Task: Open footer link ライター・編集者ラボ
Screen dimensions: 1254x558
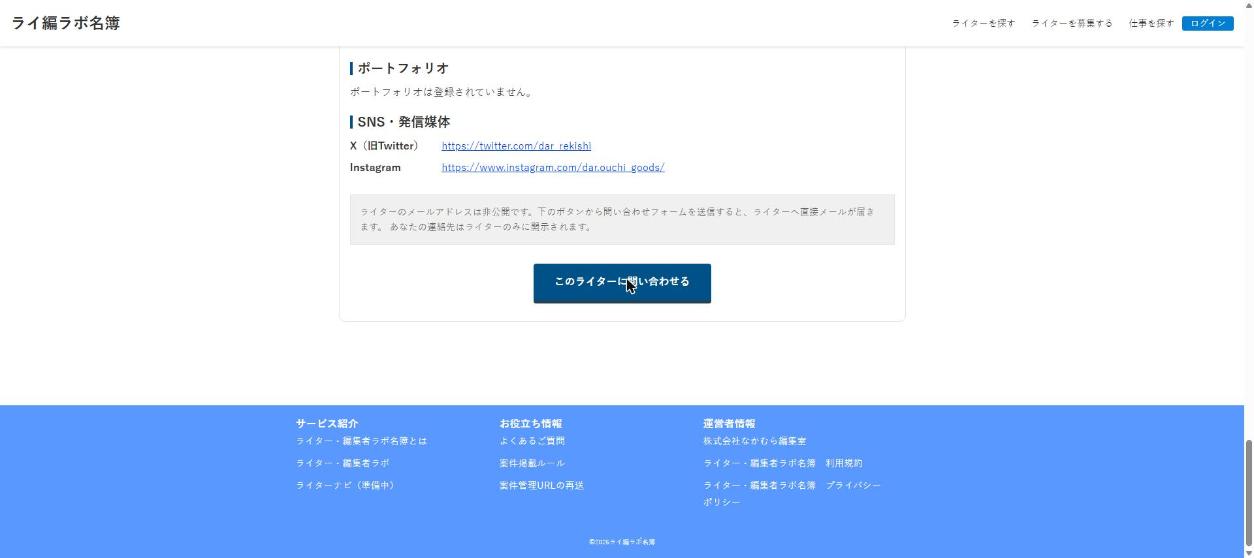Action: click(343, 463)
